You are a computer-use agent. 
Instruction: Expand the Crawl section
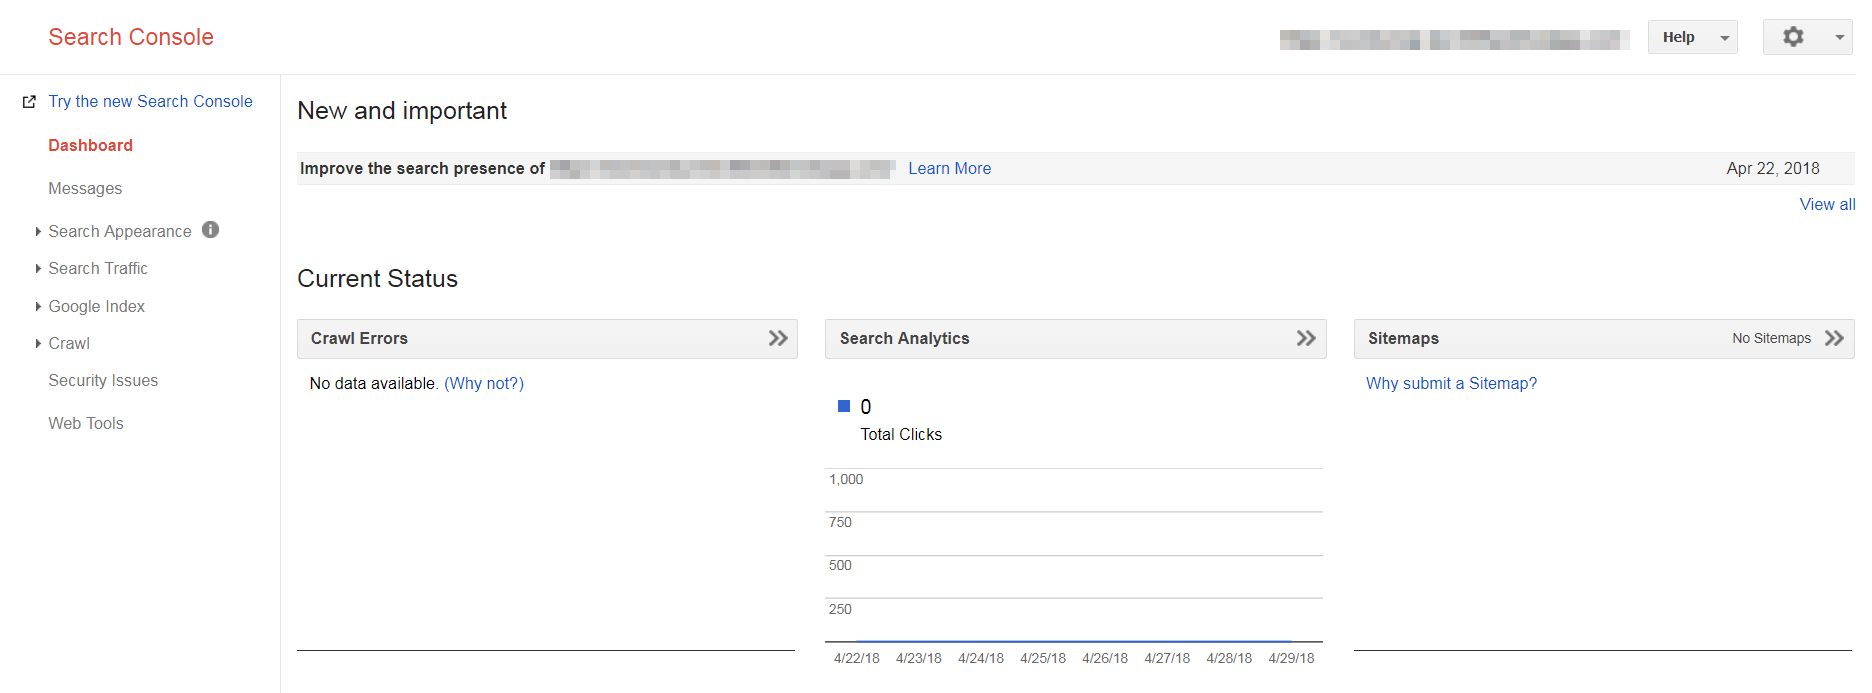click(68, 343)
